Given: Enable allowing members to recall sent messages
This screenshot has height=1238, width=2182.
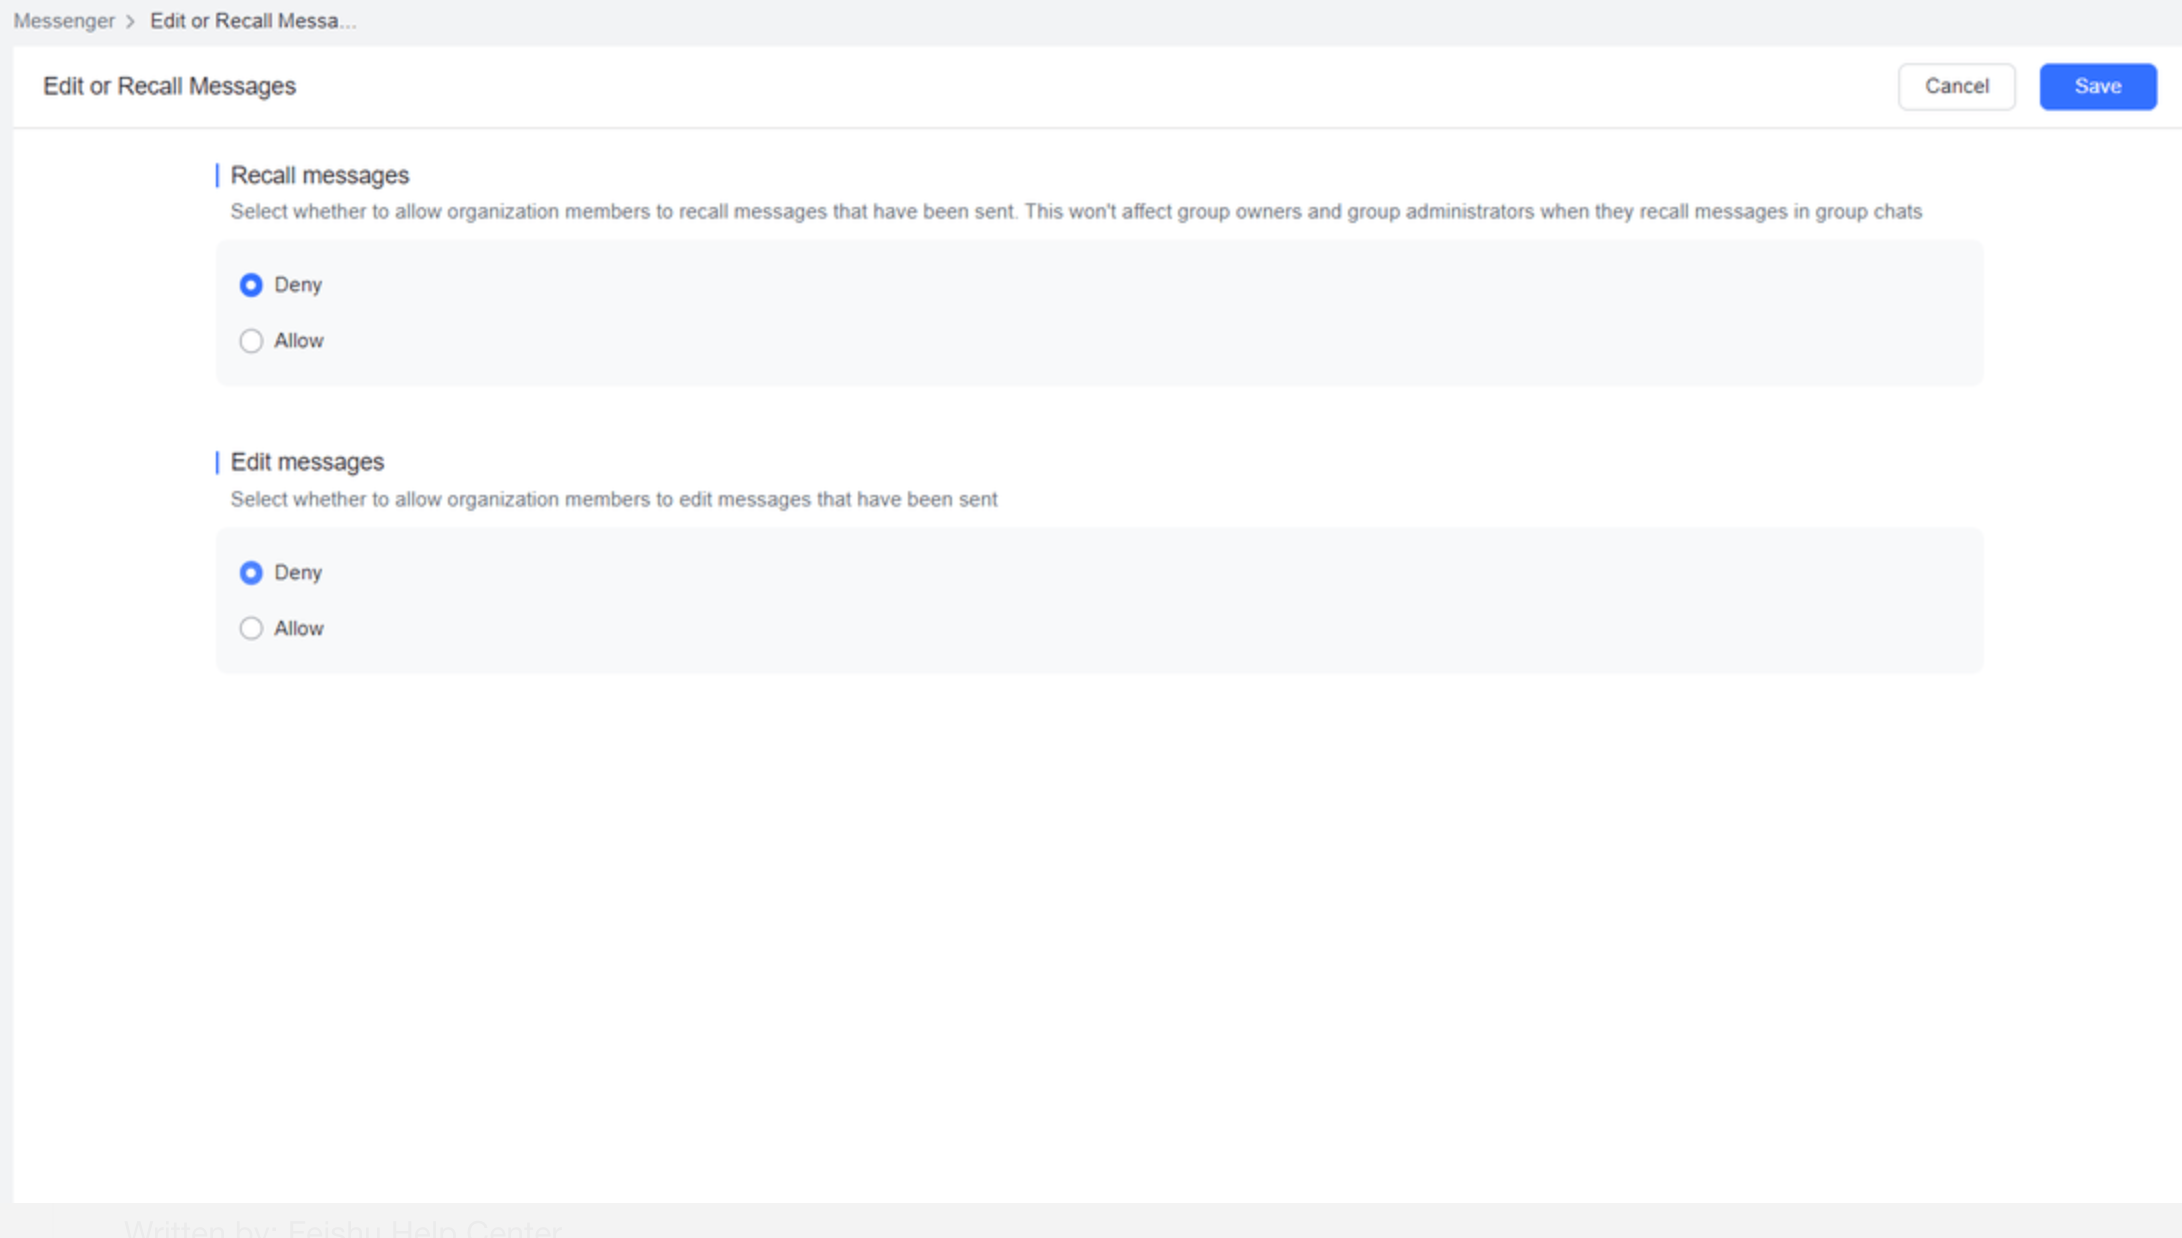Looking at the screenshot, I should pyautogui.click(x=251, y=340).
